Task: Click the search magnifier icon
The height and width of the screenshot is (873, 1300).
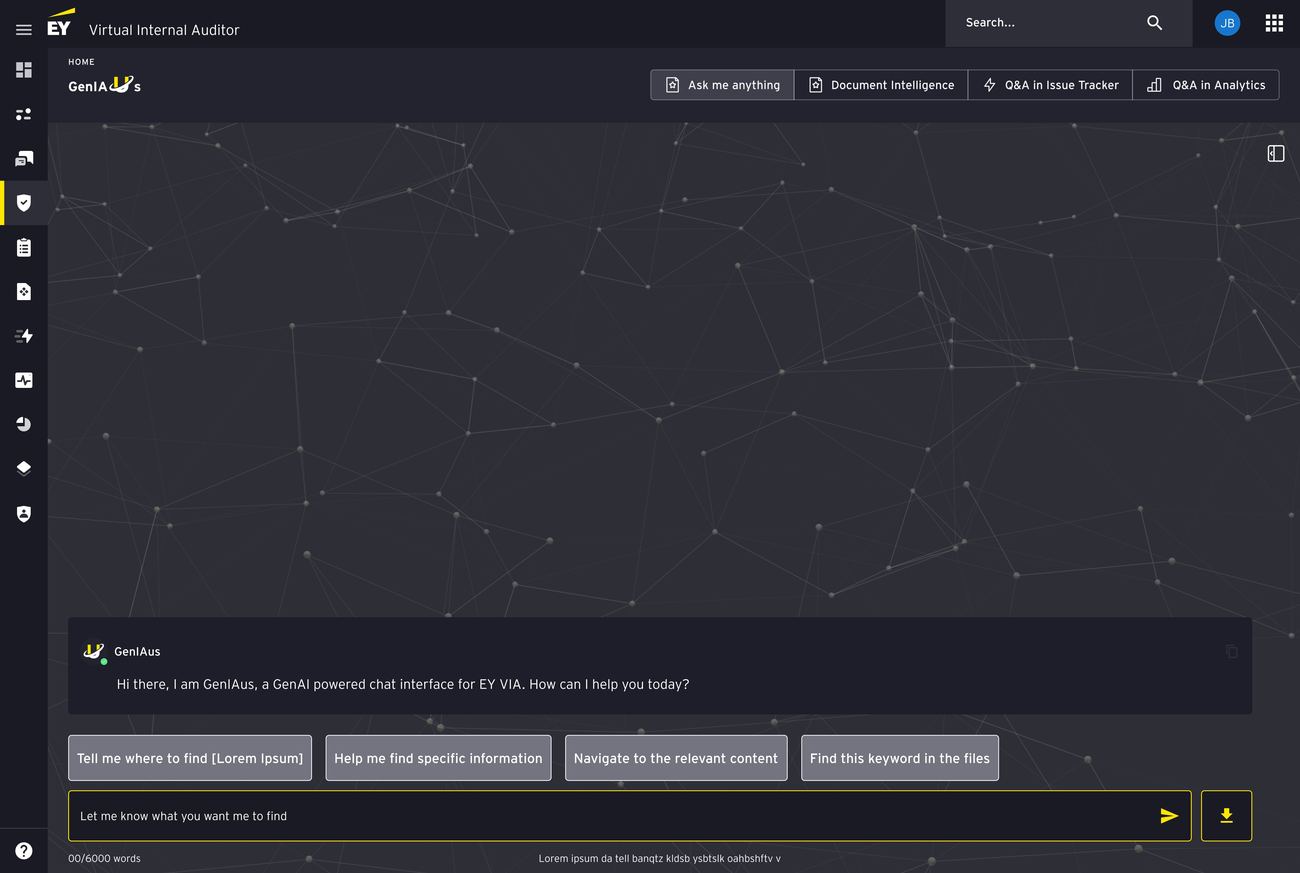Action: 1155,22
